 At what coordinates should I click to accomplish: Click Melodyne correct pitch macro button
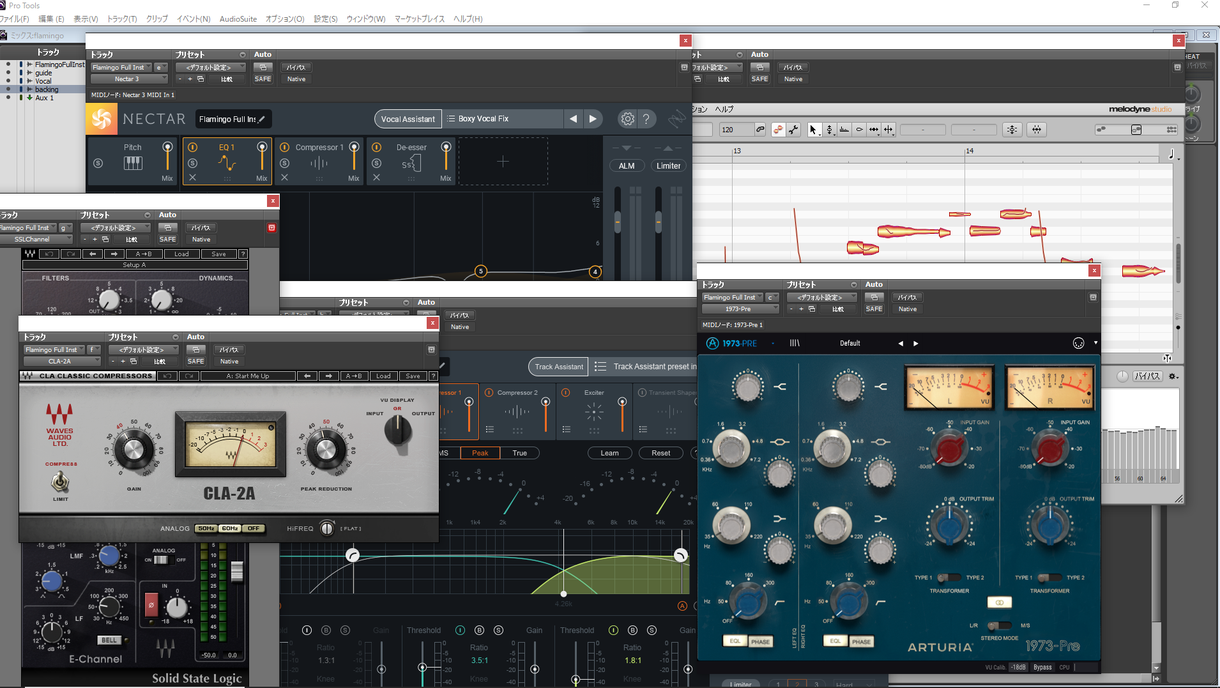pos(1012,130)
